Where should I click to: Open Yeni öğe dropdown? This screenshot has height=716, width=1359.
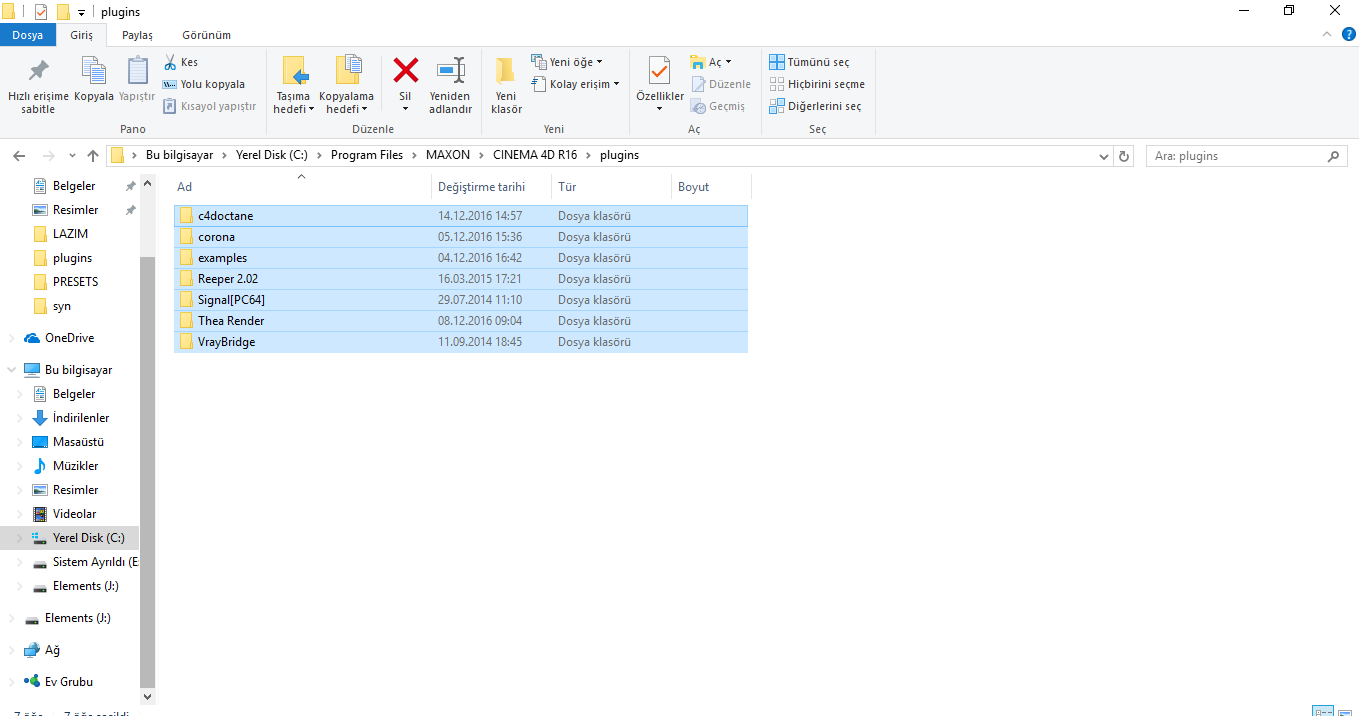point(567,62)
